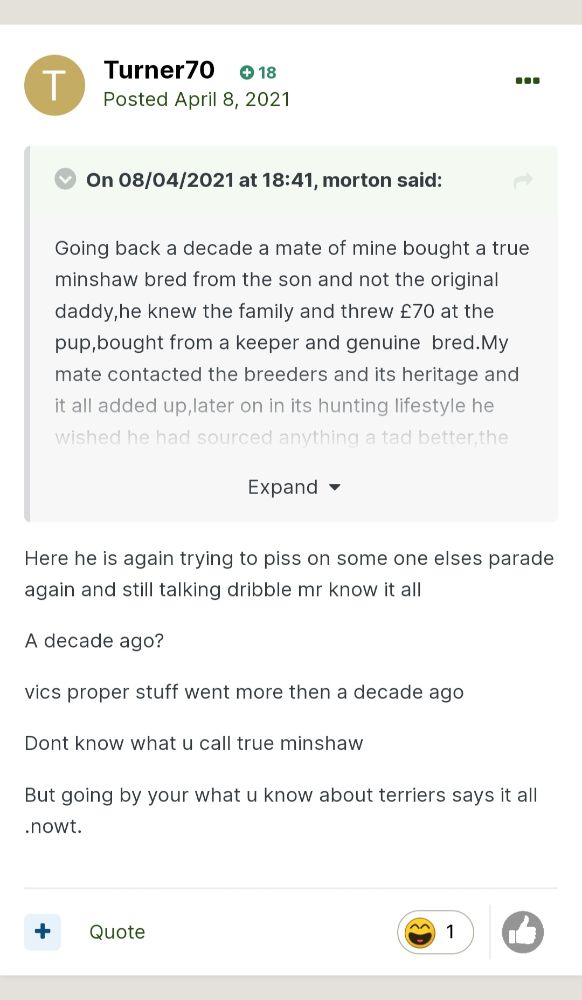Click the arrow beside Expand

click(x=334, y=488)
